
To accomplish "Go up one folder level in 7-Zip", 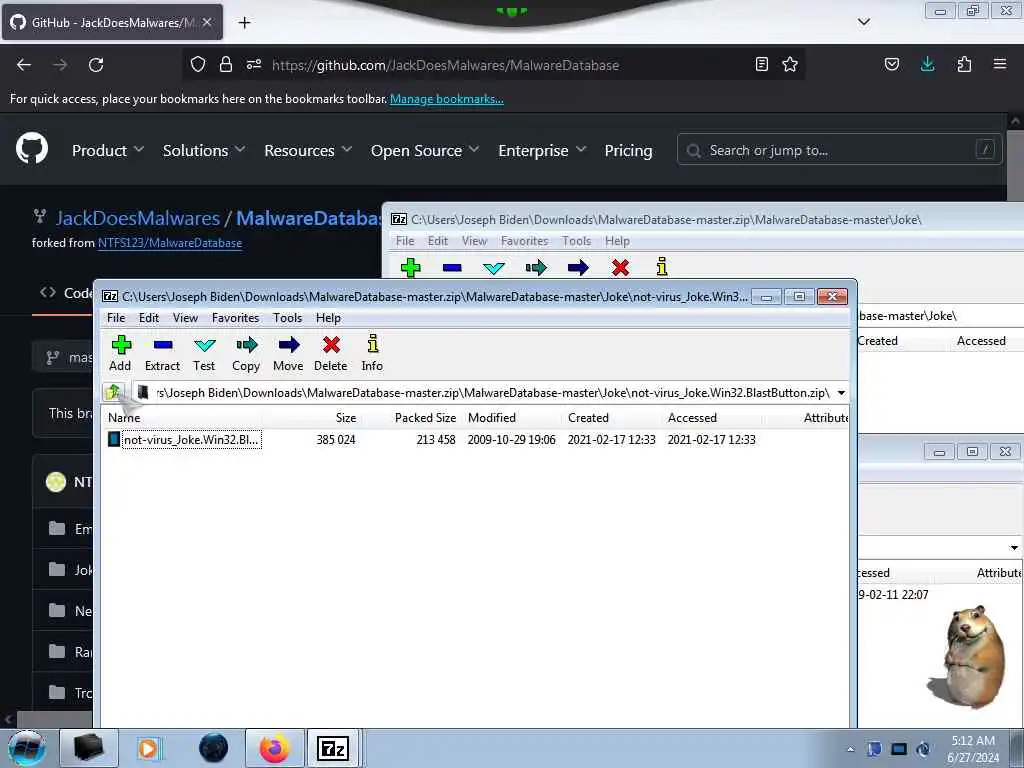I will (113, 392).
